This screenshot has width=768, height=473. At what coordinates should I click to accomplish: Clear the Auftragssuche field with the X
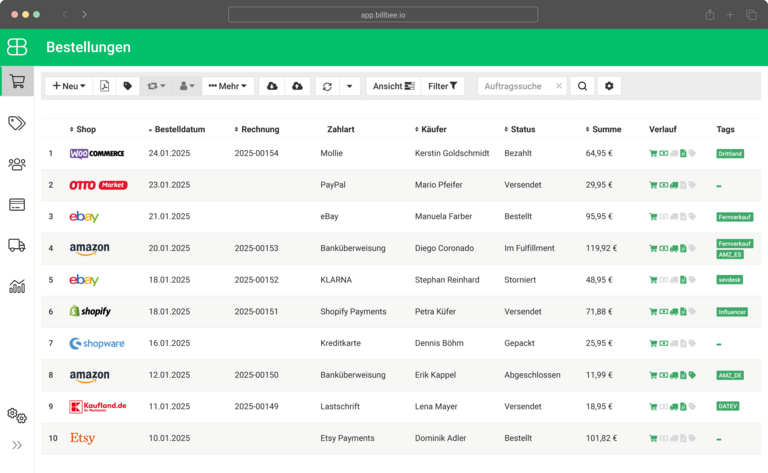pos(559,86)
